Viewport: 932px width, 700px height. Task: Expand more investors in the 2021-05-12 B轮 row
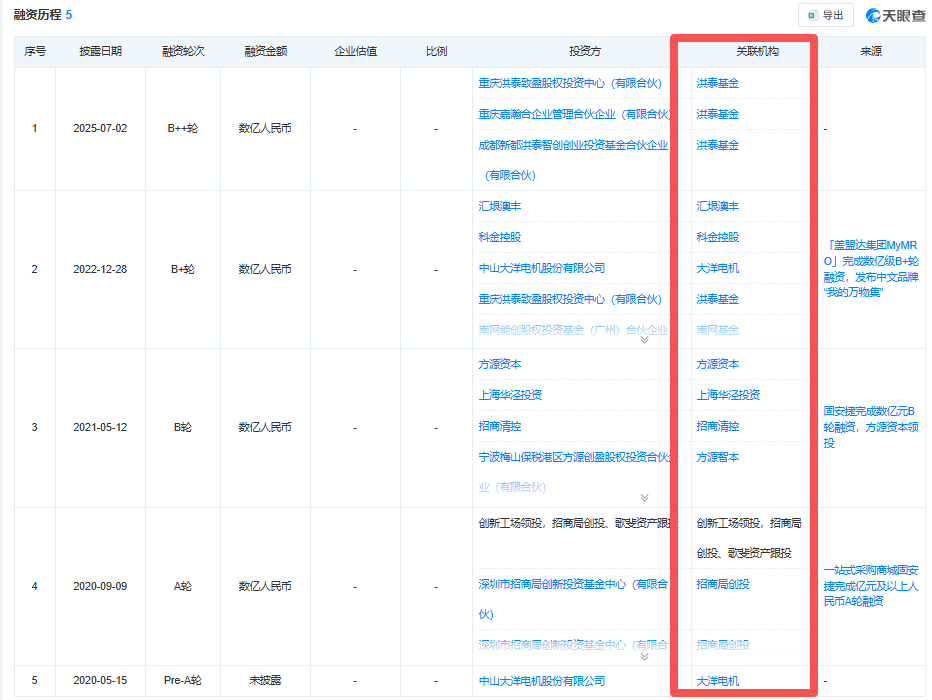(x=644, y=498)
